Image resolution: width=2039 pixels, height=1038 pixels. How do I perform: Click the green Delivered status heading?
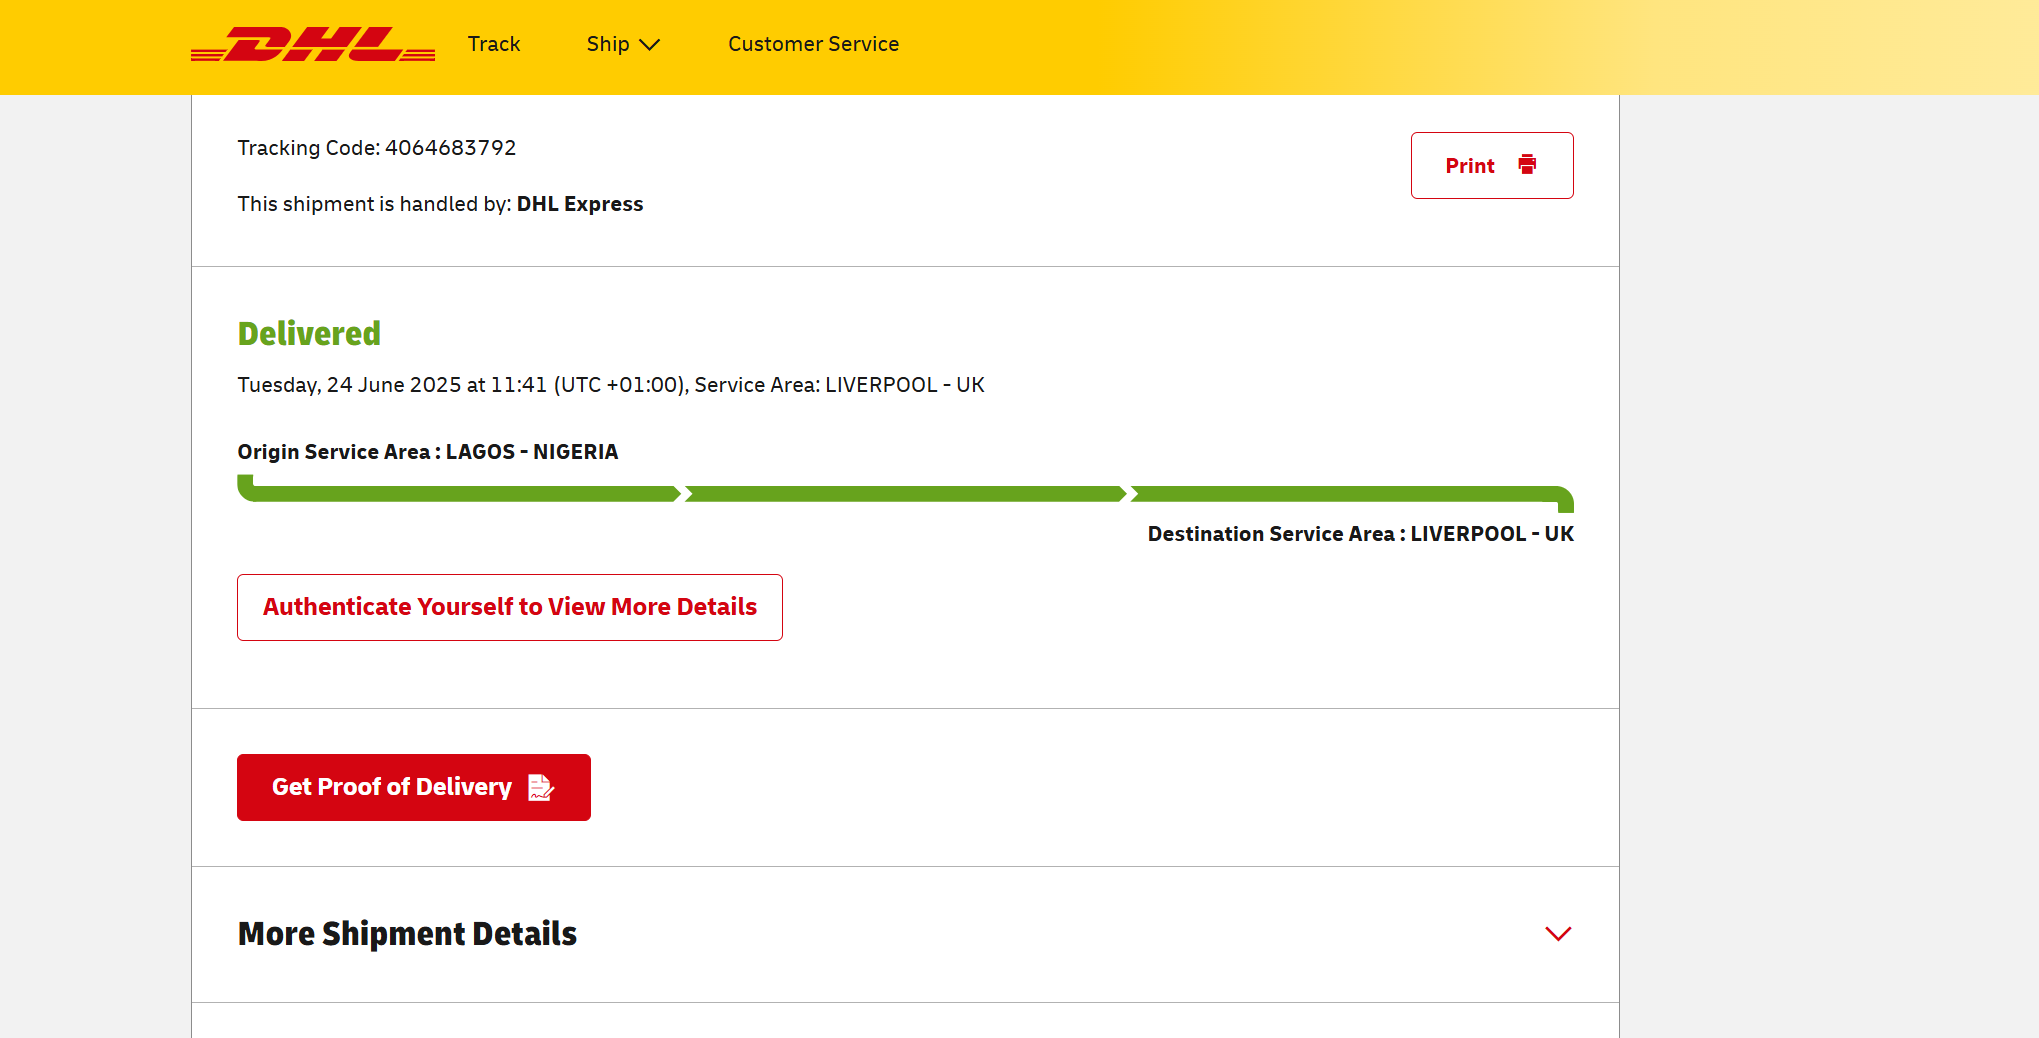point(309,333)
